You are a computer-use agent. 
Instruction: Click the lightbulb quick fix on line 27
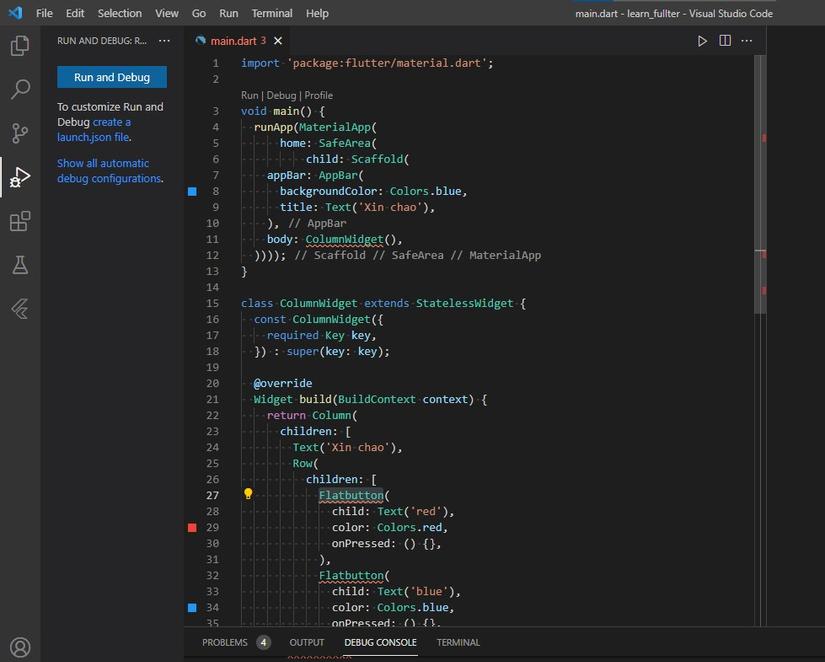pyautogui.click(x=248, y=494)
